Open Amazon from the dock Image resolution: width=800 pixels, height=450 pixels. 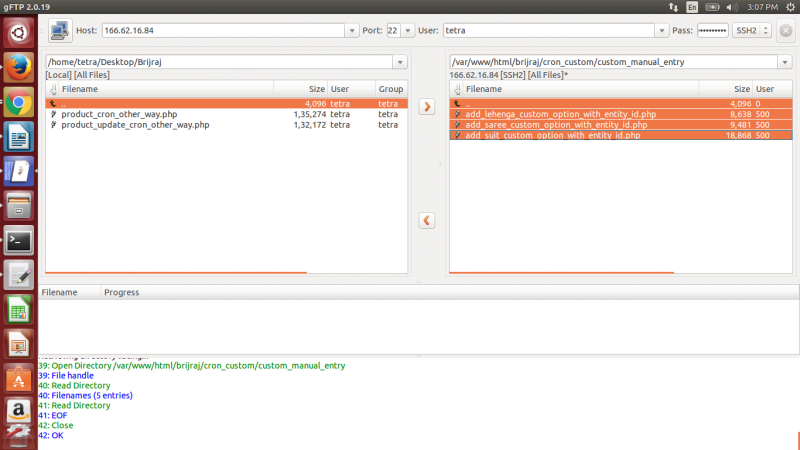pos(19,411)
